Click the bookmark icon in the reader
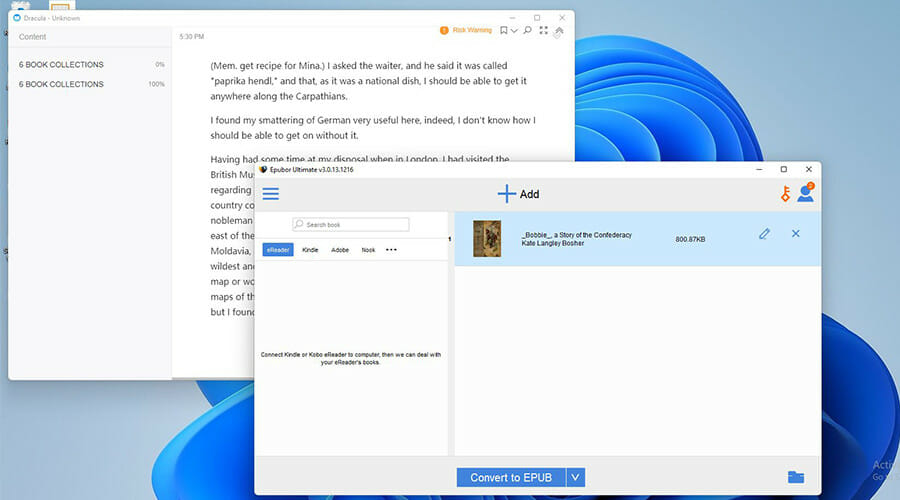 (503, 30)
